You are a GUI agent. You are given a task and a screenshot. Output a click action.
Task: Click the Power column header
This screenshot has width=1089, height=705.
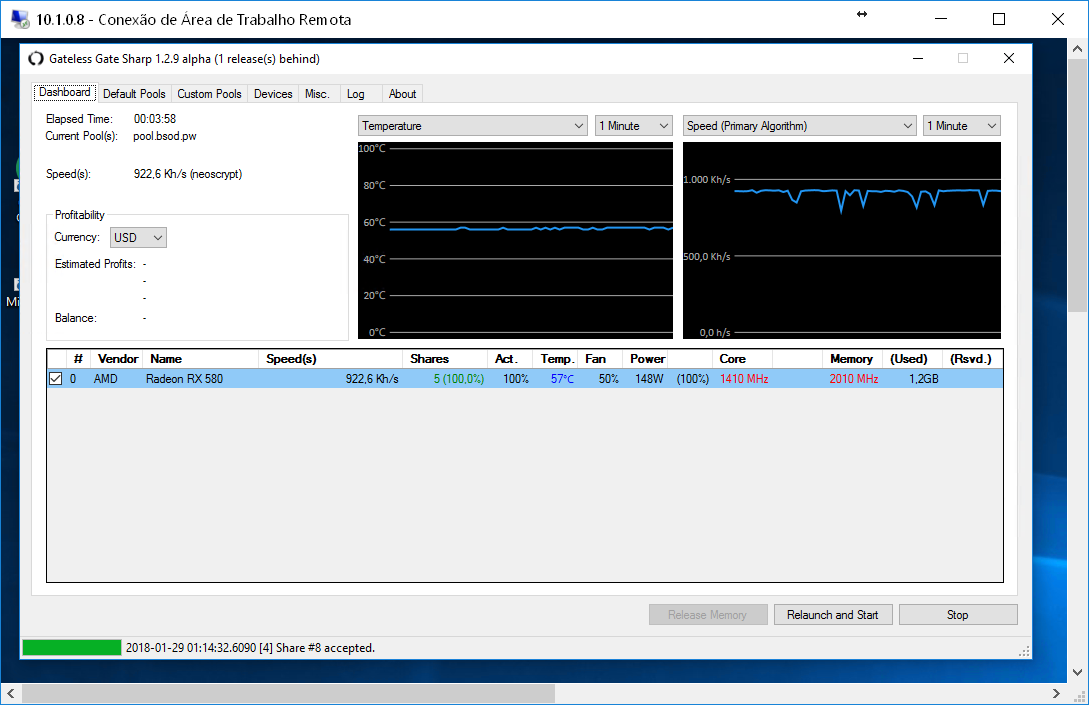point(645,359)
